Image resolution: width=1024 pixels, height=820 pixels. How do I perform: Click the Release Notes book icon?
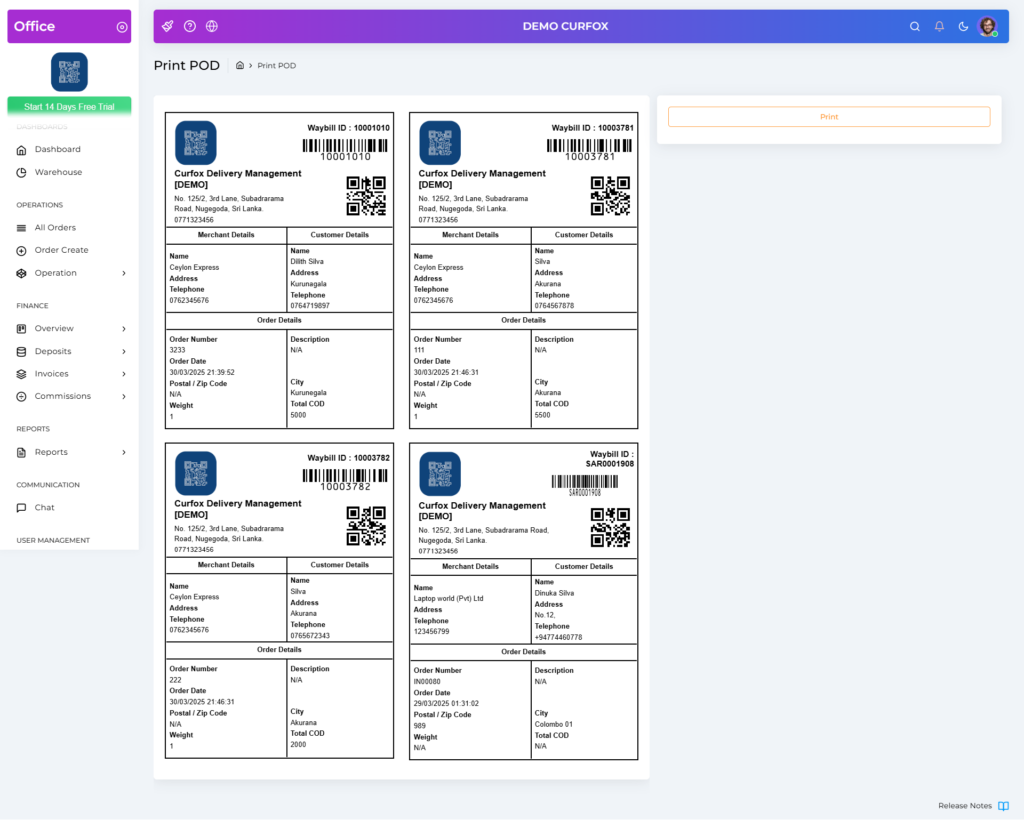coord(1003,806)
